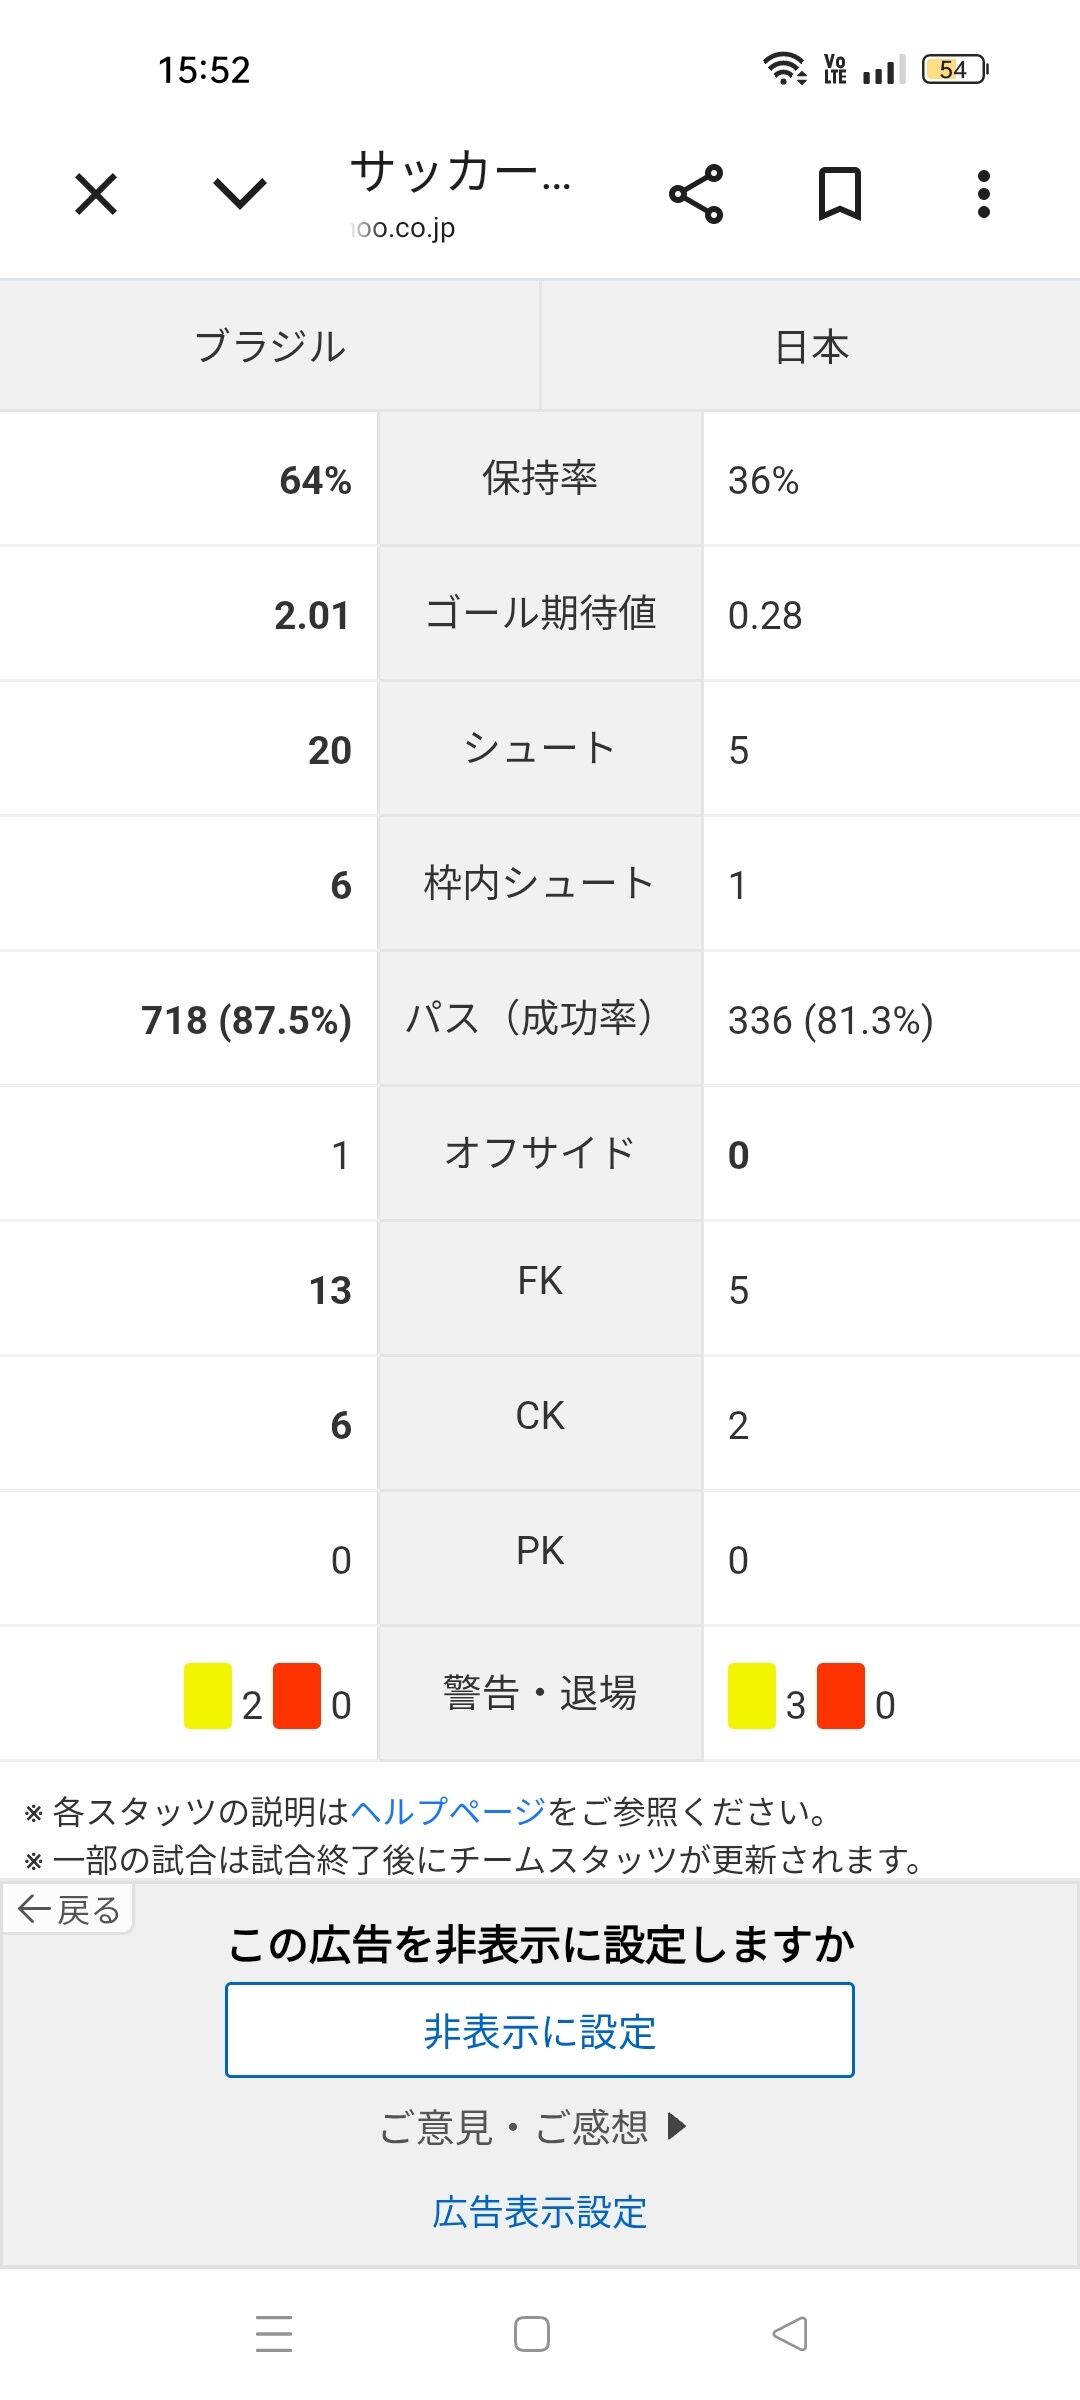The height and width of the screenshot is (2400, 1080).
Task: Select the 日本 team tab
Action: pyautogui.click(x=811, y=346)
